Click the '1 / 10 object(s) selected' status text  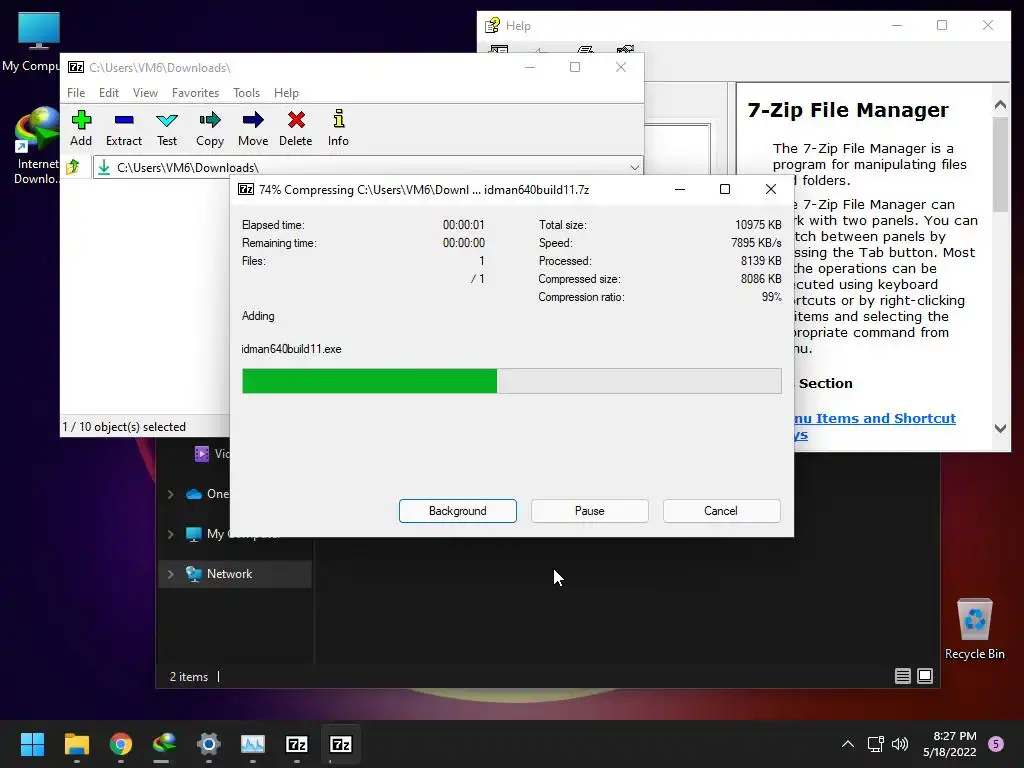[124, 426]
